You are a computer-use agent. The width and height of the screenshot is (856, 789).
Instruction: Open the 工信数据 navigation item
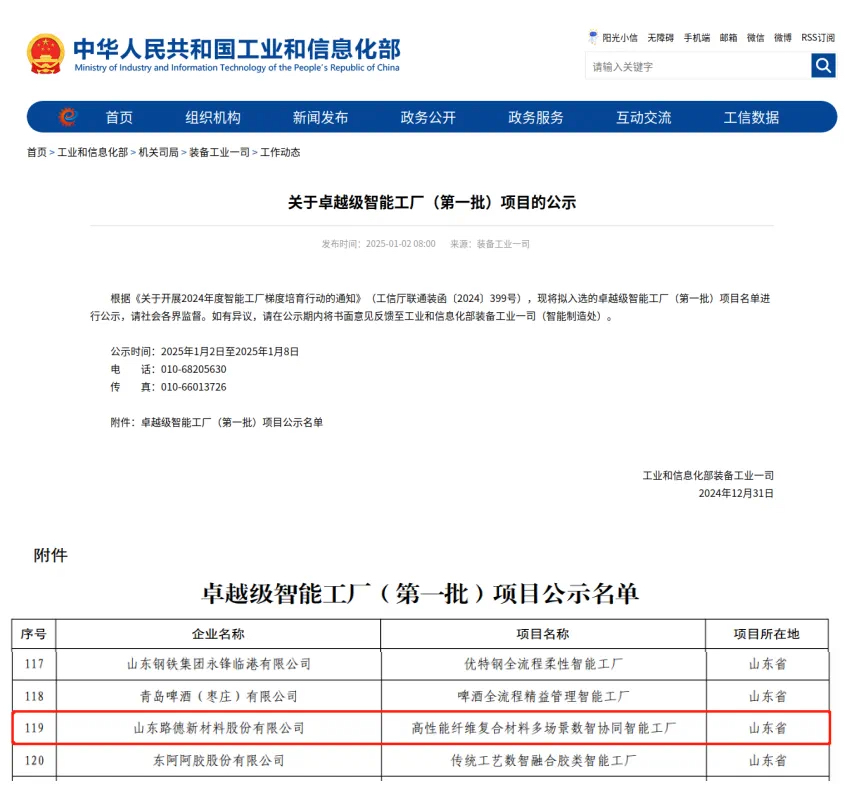click(x=751, y=117)
